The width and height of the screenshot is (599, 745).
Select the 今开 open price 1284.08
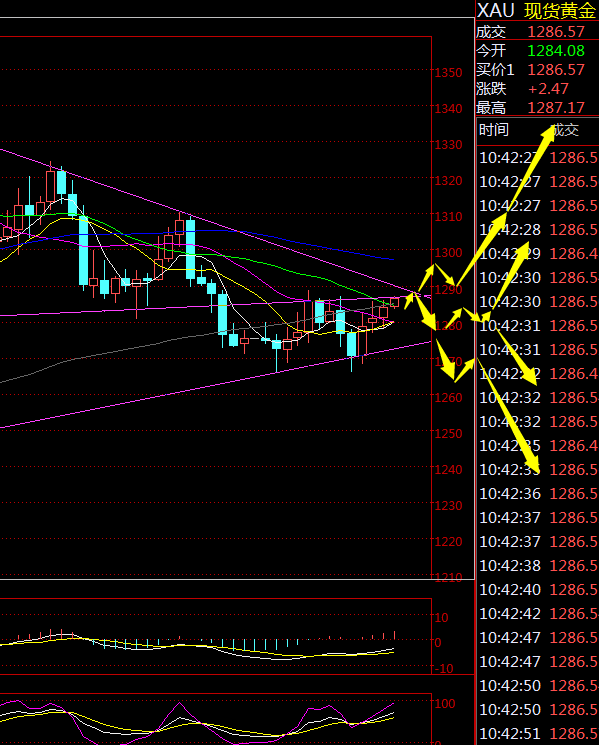coord(556,51)
